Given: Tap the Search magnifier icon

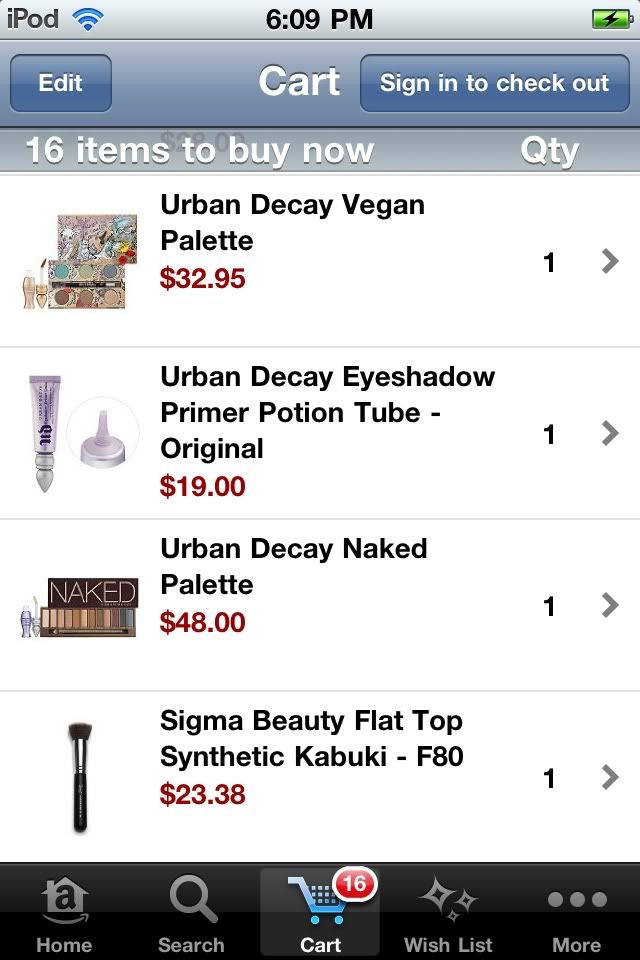Looking at the screenshot, I should 192,898.
